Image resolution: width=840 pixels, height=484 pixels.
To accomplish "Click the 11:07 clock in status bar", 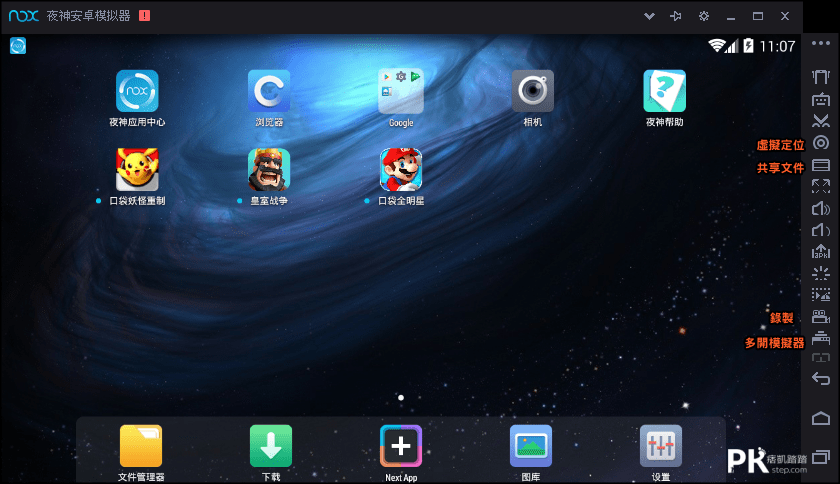I will [777, 46].
